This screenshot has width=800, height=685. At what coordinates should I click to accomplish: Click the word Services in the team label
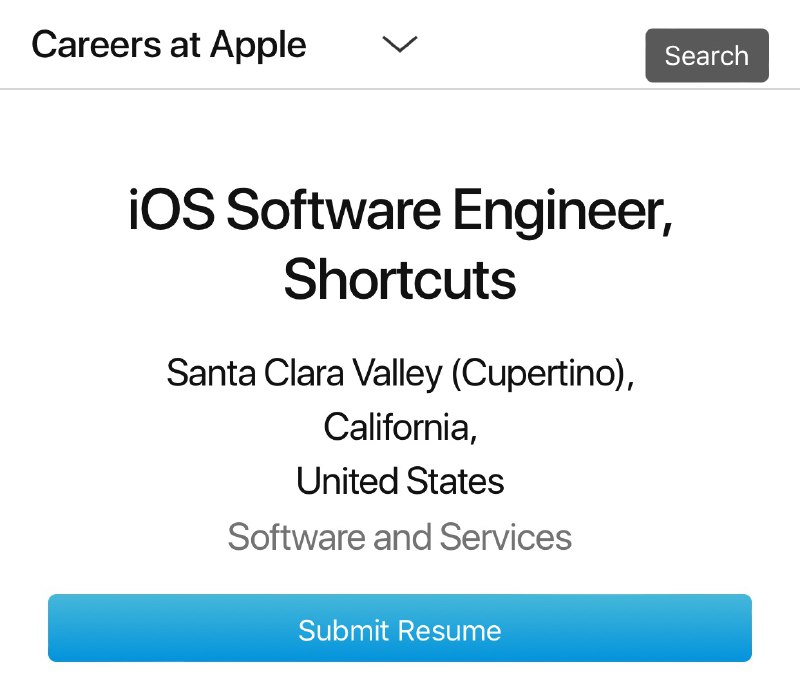506,537
